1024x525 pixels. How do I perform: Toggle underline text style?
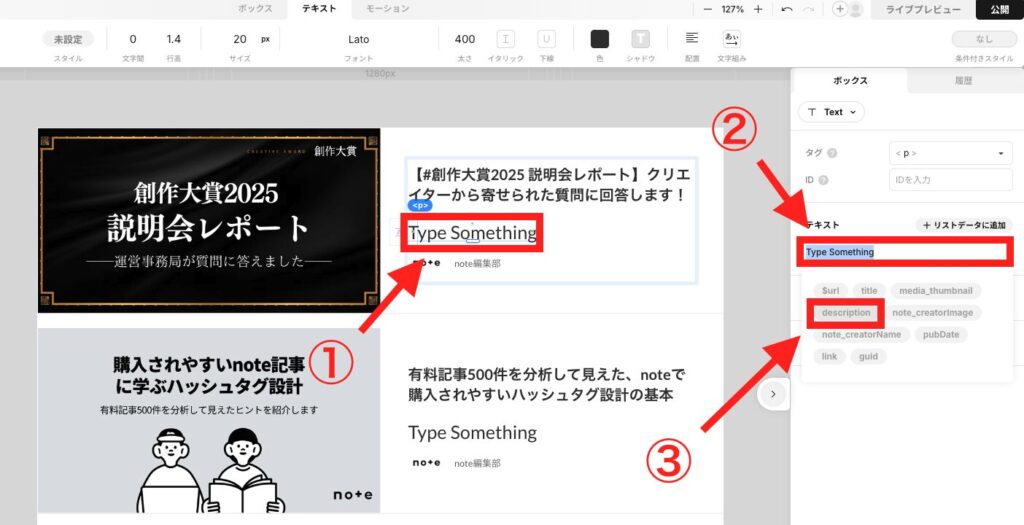coord(546,39)
